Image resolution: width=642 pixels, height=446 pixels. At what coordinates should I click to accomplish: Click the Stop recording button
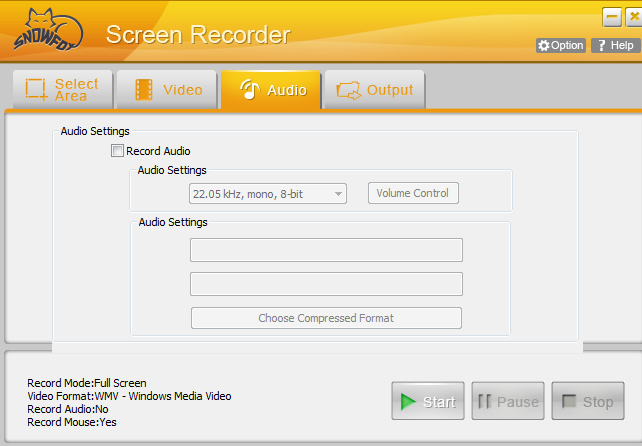pos(588,401)
